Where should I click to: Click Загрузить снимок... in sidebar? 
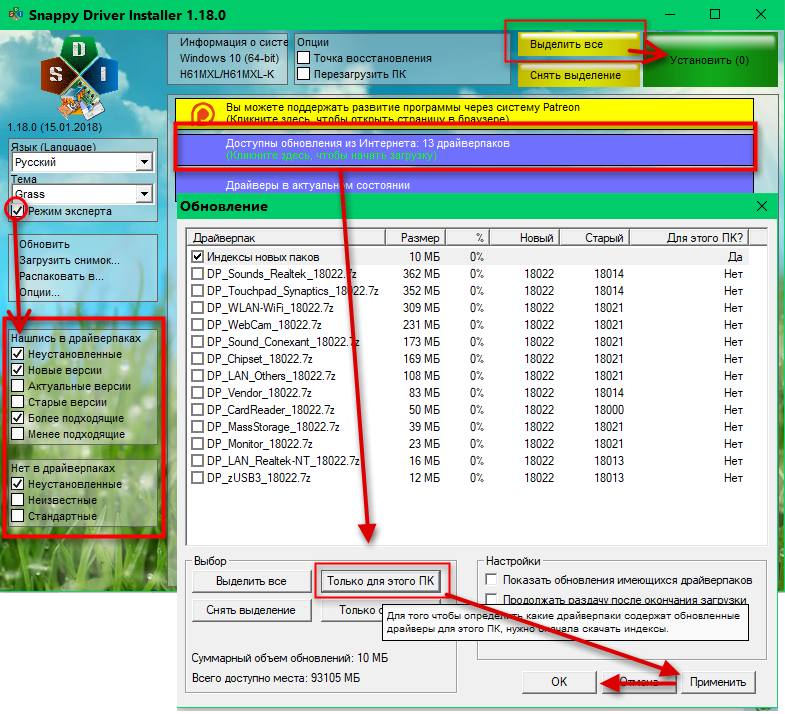(x=69, y=260)
